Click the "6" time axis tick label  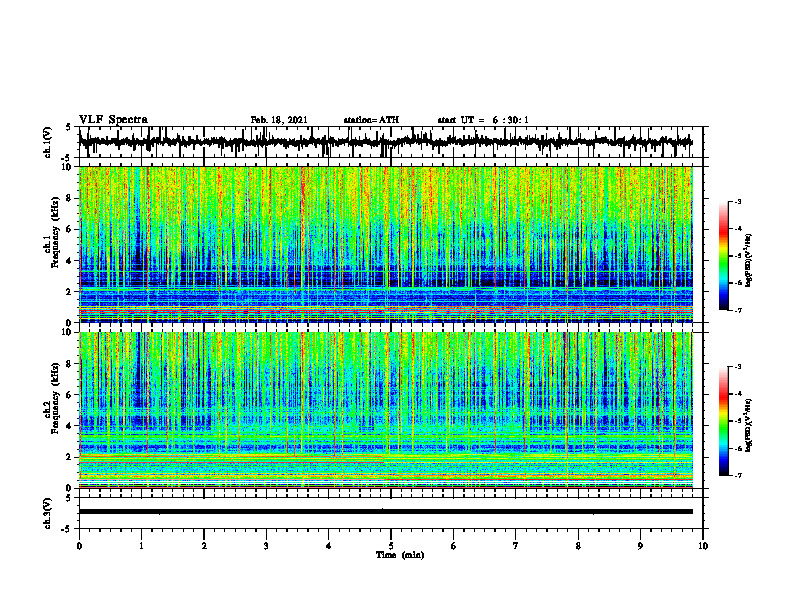coord(454,546)
